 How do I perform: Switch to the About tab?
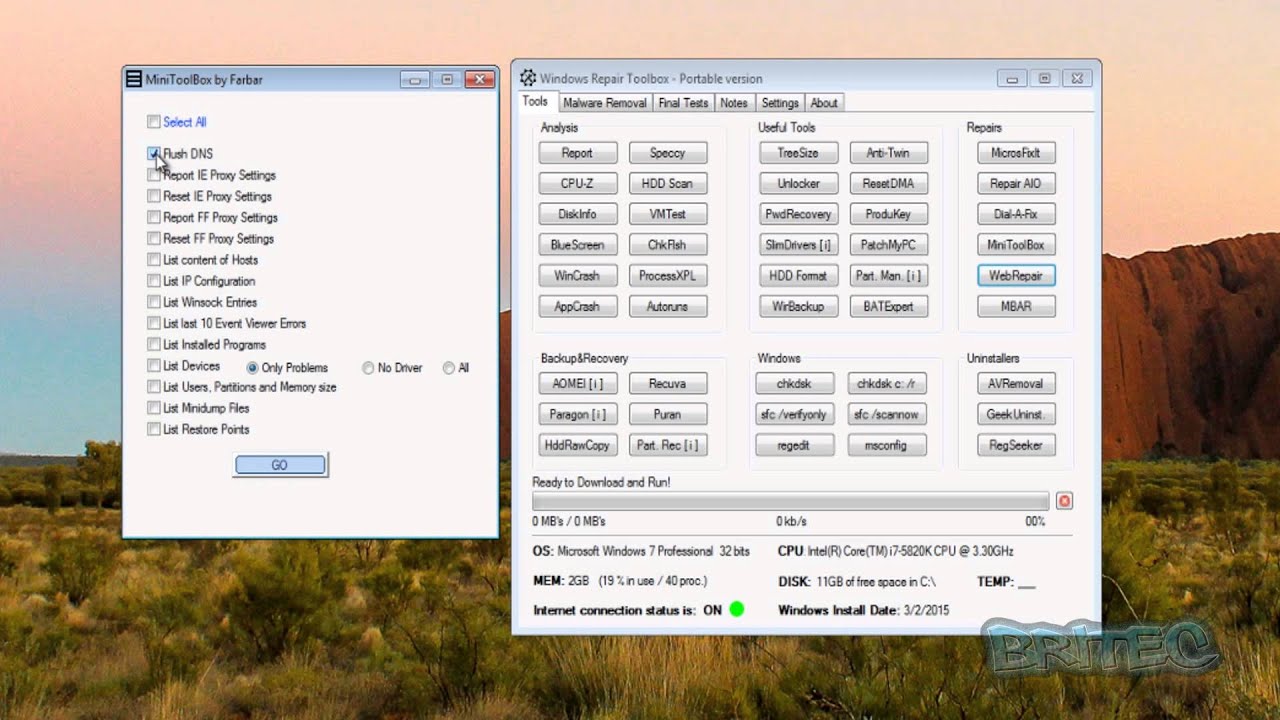pos(824,103)
